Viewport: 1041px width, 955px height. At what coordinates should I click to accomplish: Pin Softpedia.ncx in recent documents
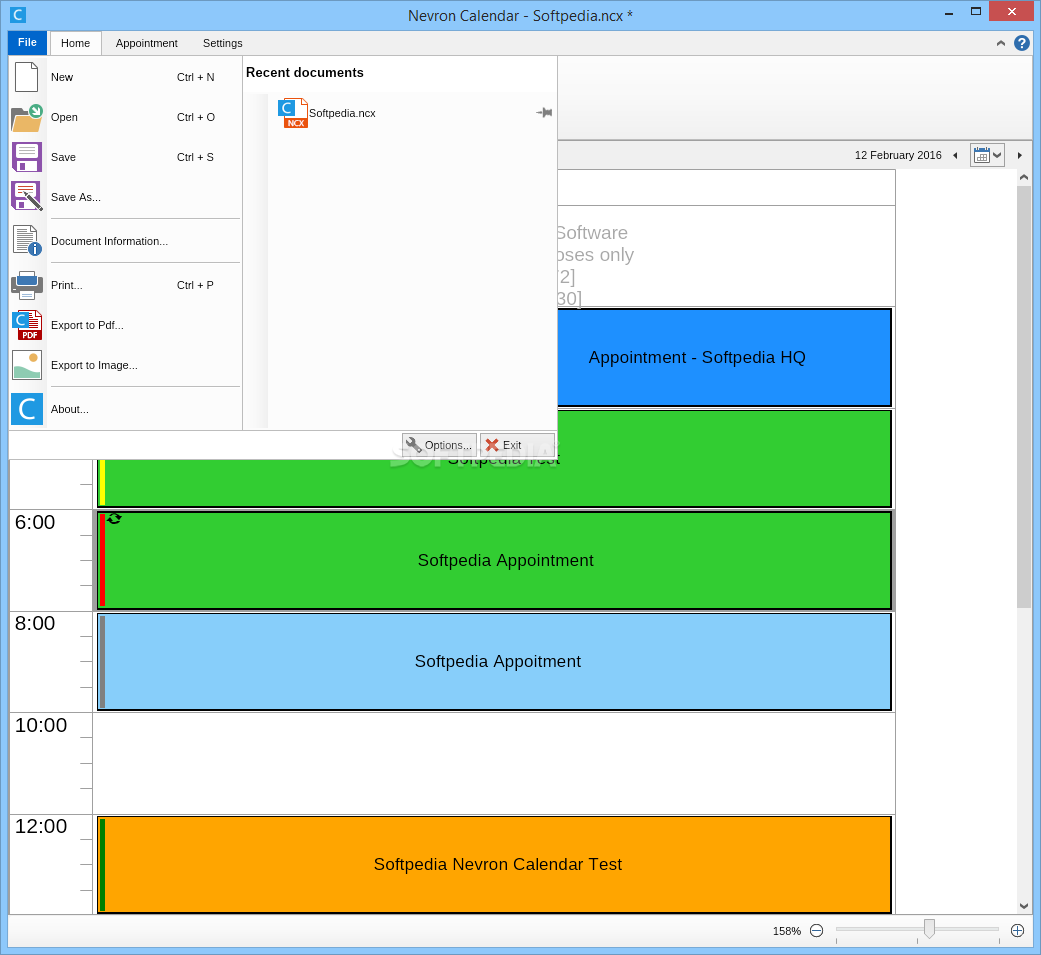544,113
